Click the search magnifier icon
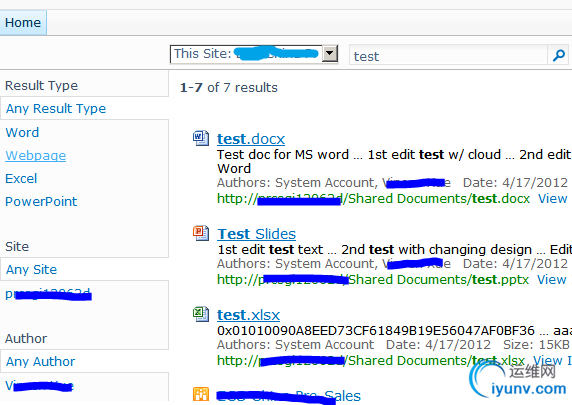 tap(559, 55)
